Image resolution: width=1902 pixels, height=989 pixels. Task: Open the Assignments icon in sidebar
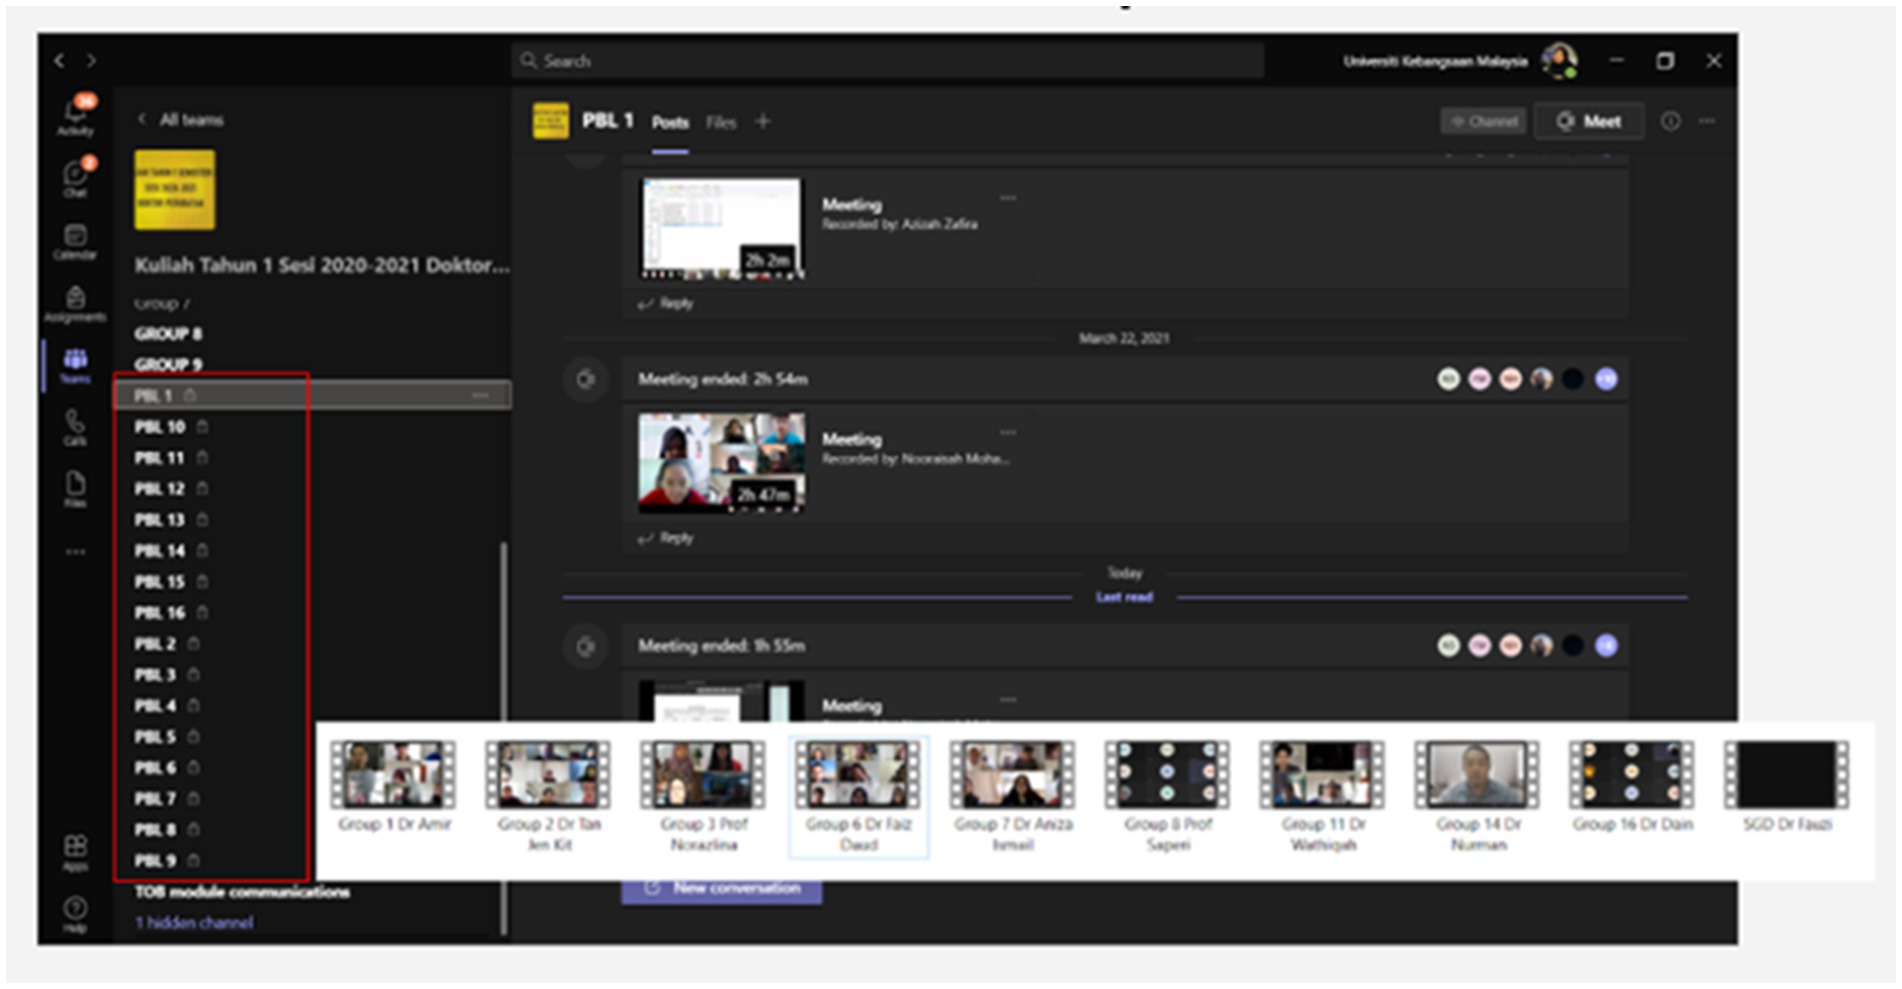click(75, 303)
